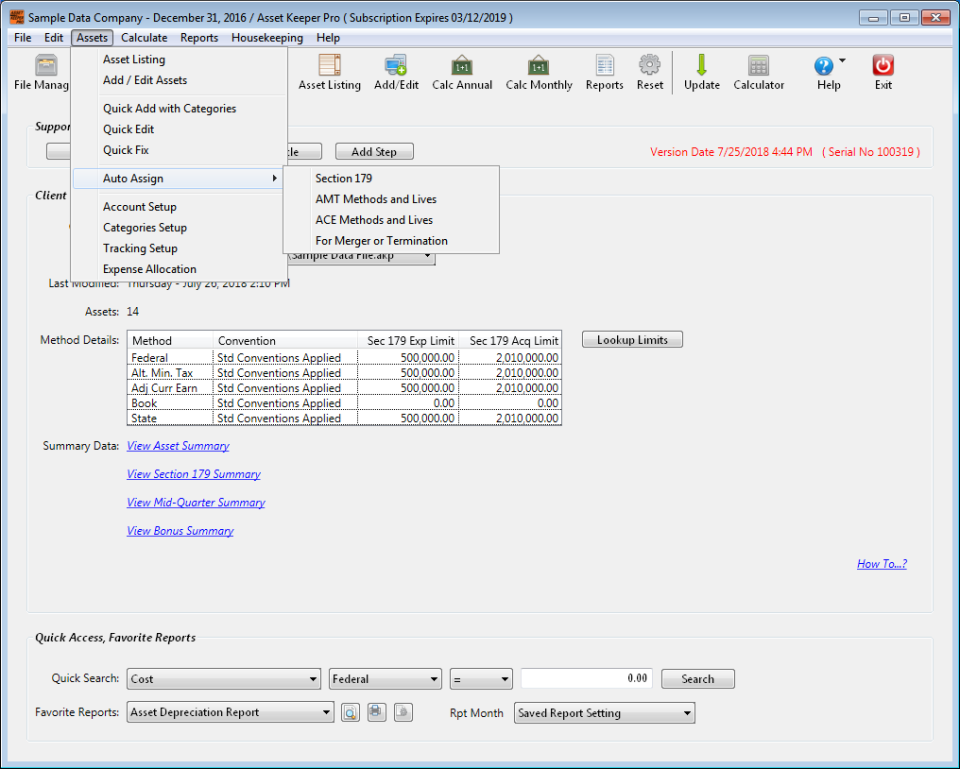Open the built-in Calculator
960x769 pixels.
pyautogui.click(x=757, y=70)
